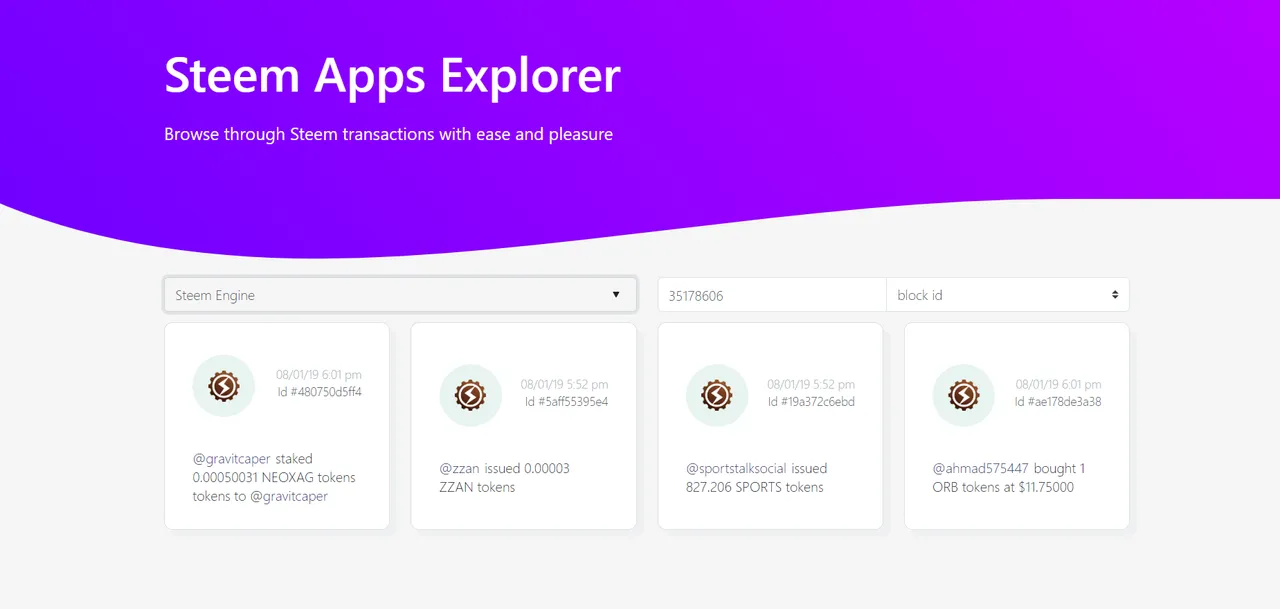The height and width of the screenshot is (609, 1280).
Task: Click the 'Browse through Steem transactions' subtitle
Action: (x=388, y=134)
